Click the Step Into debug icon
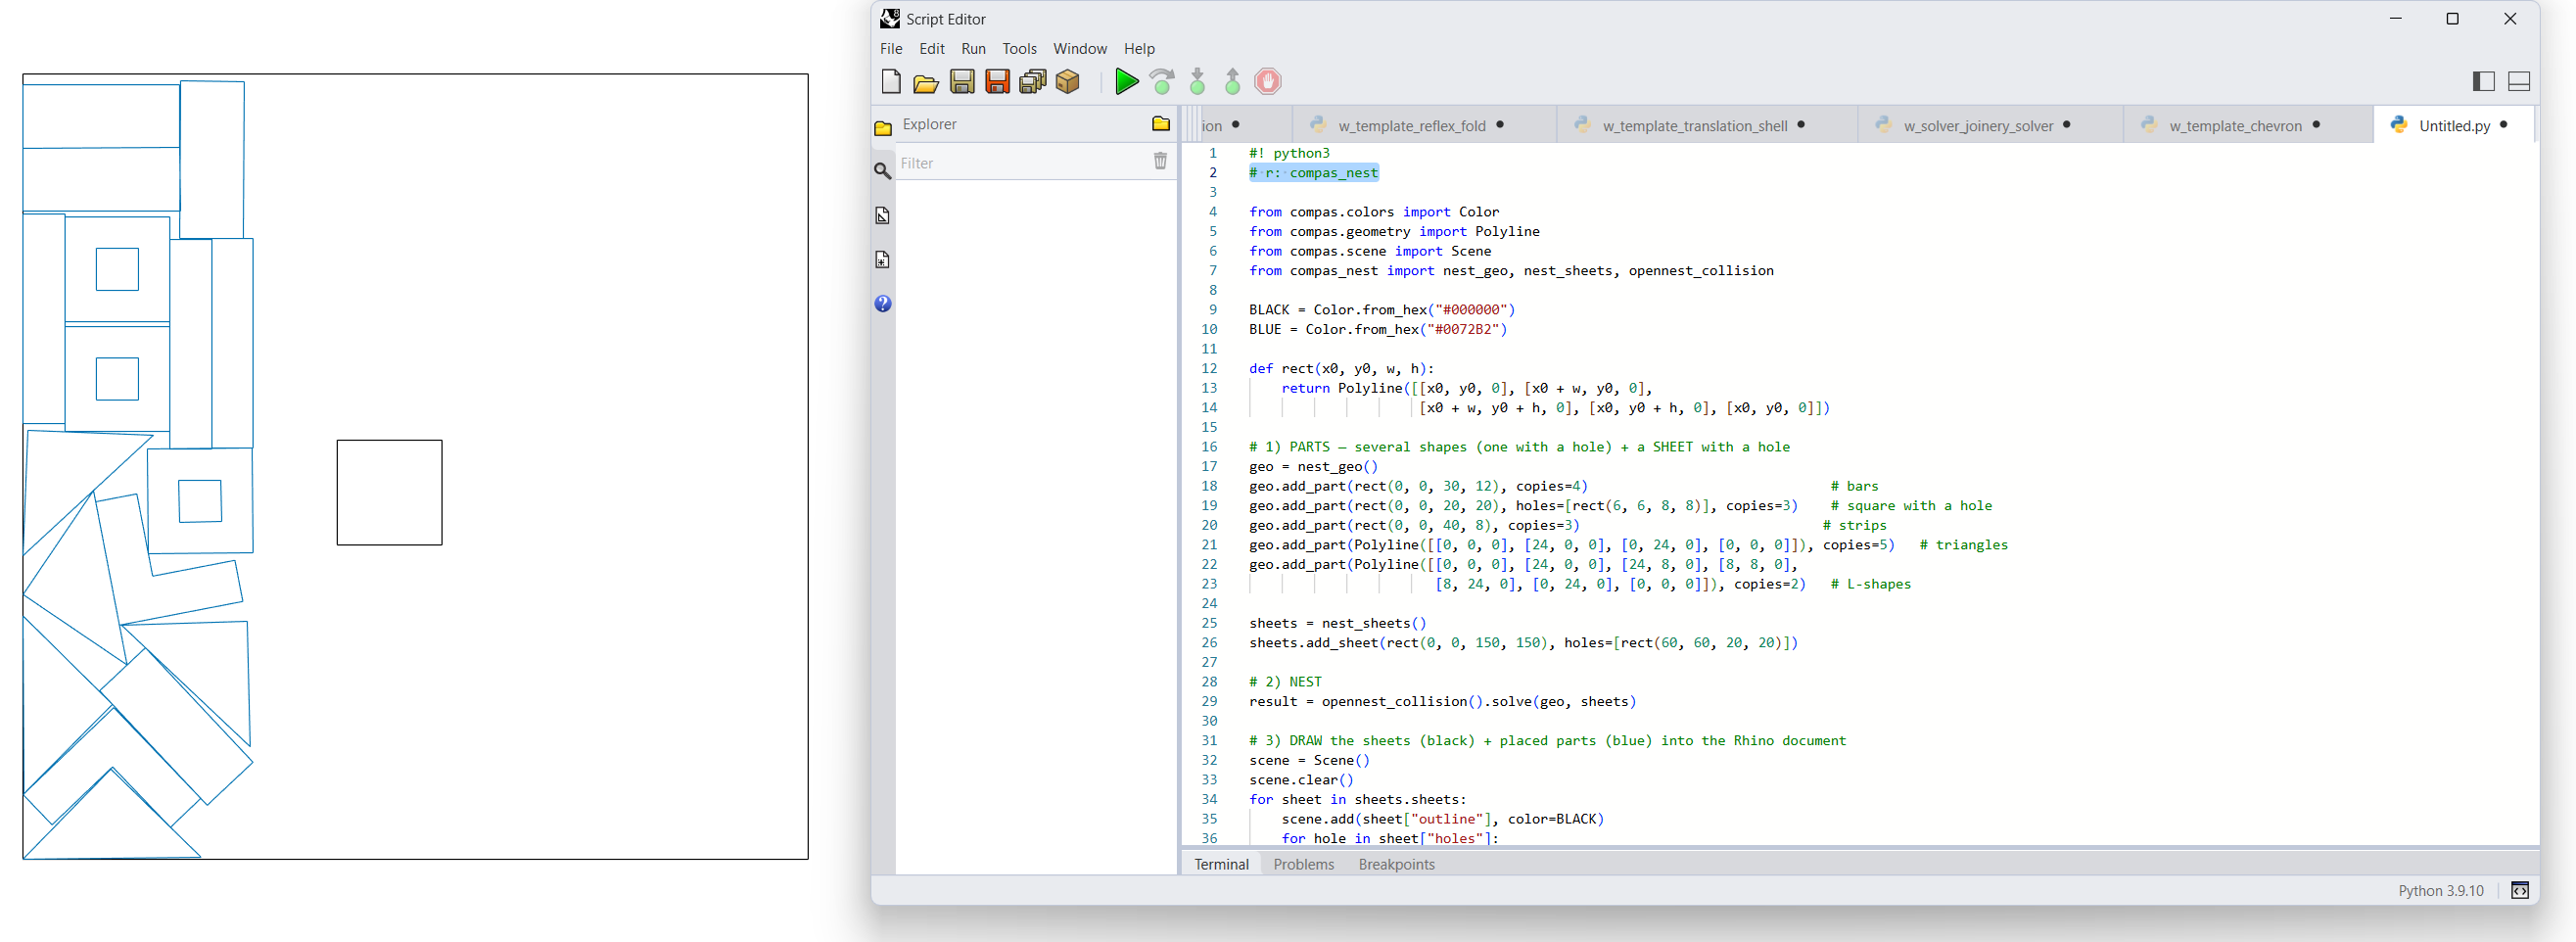 pos(1198,81)
